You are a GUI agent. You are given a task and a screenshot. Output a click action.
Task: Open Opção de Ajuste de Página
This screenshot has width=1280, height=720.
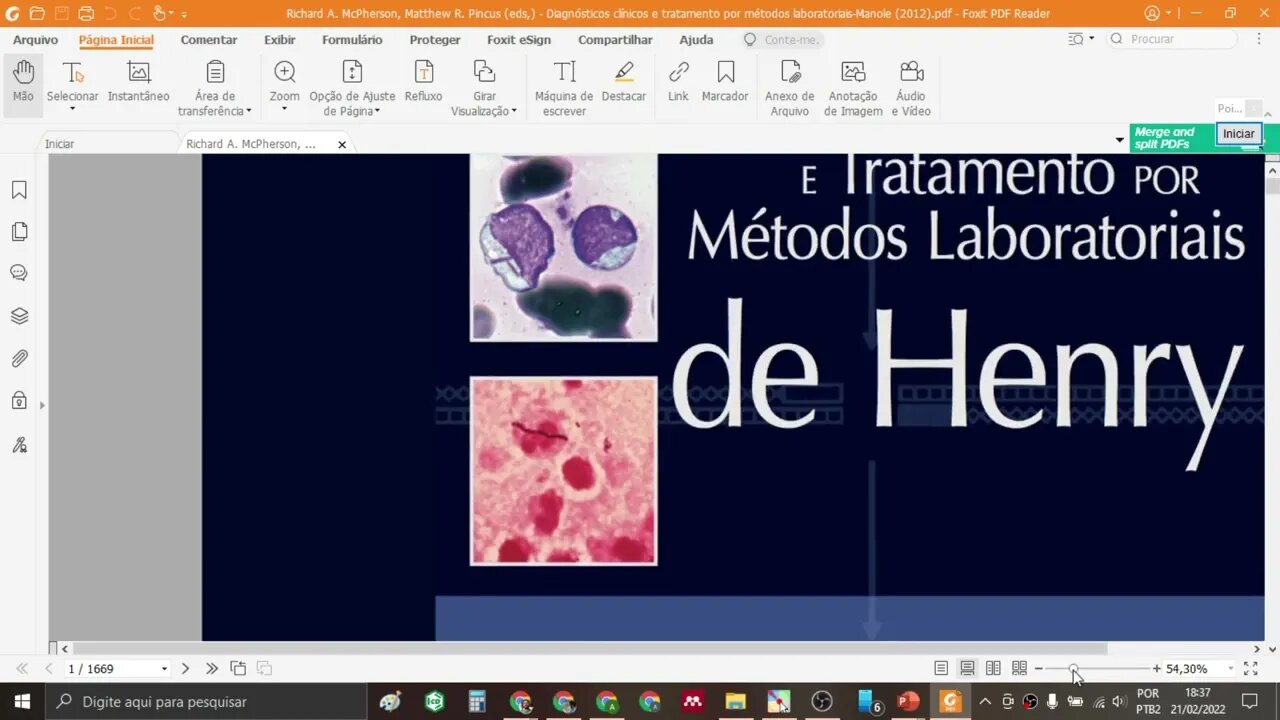(x=352, y=88)
